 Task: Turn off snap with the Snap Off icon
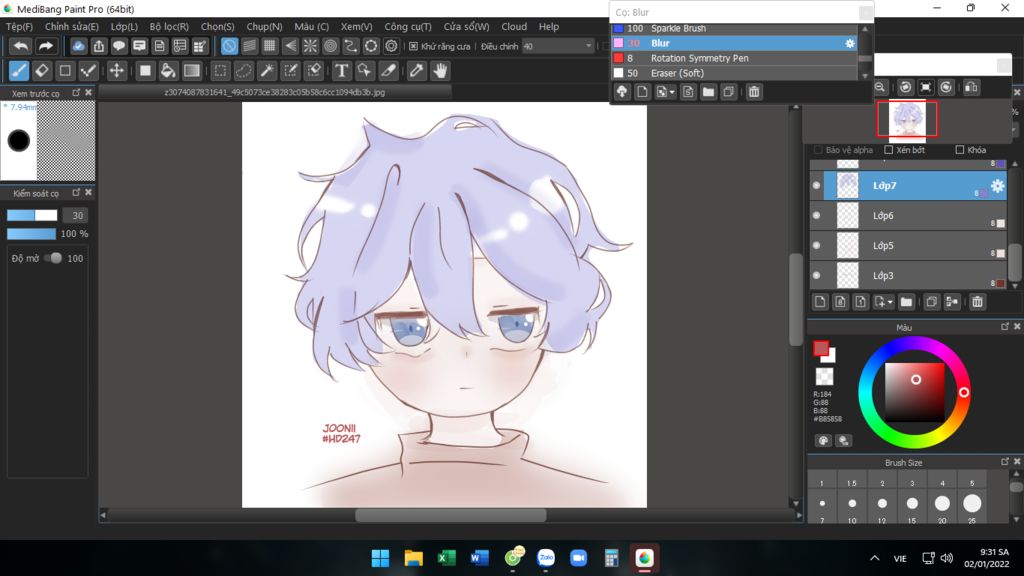[229, 46]
